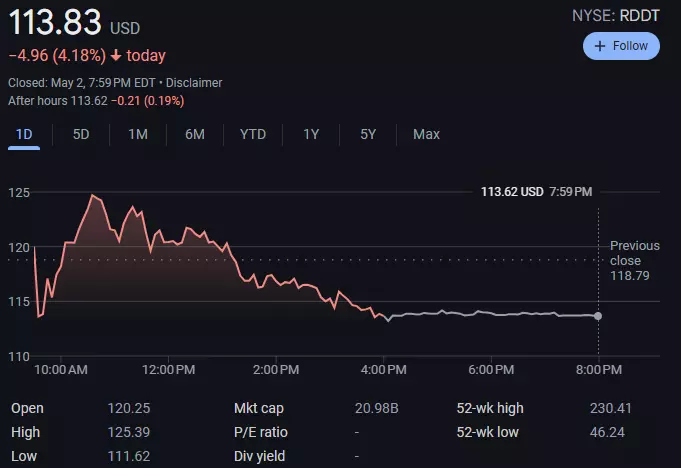Image resolution: width=681 pixels, height=468 pixels.
Task: Click the Follow button for RDDT
Action: (x=621, y=46)
